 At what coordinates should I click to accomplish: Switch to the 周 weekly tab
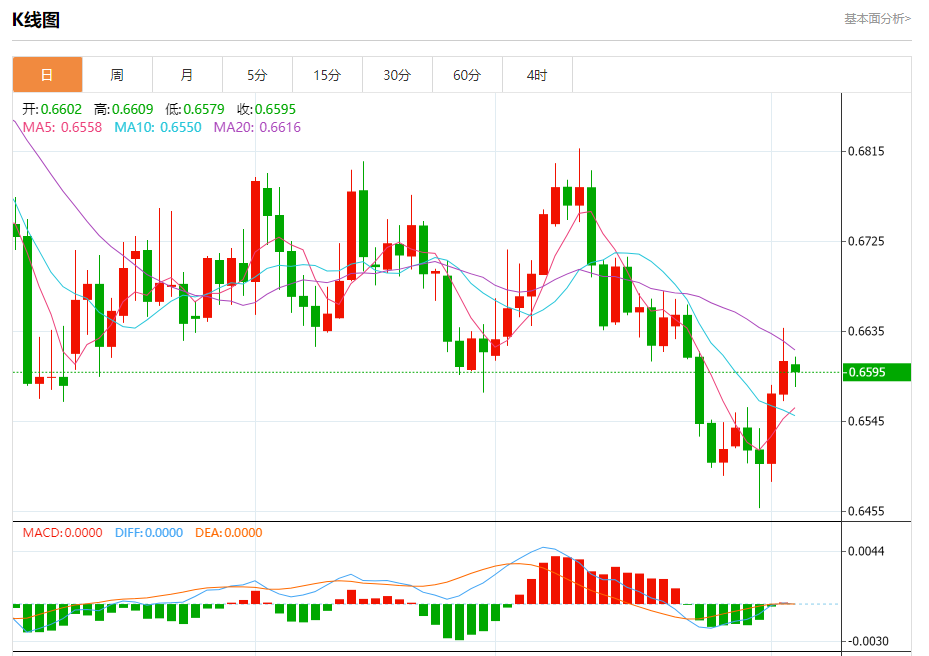(117, 75)
